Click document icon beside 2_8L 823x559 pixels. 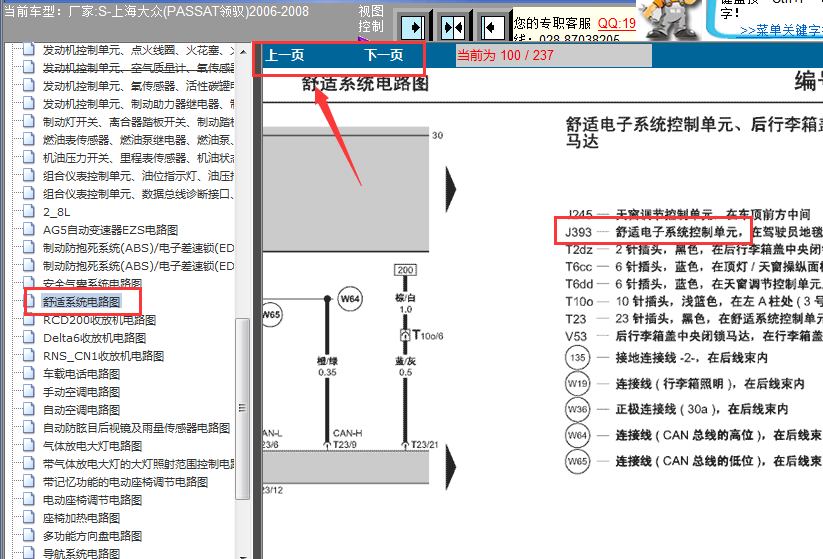point(29,212)
